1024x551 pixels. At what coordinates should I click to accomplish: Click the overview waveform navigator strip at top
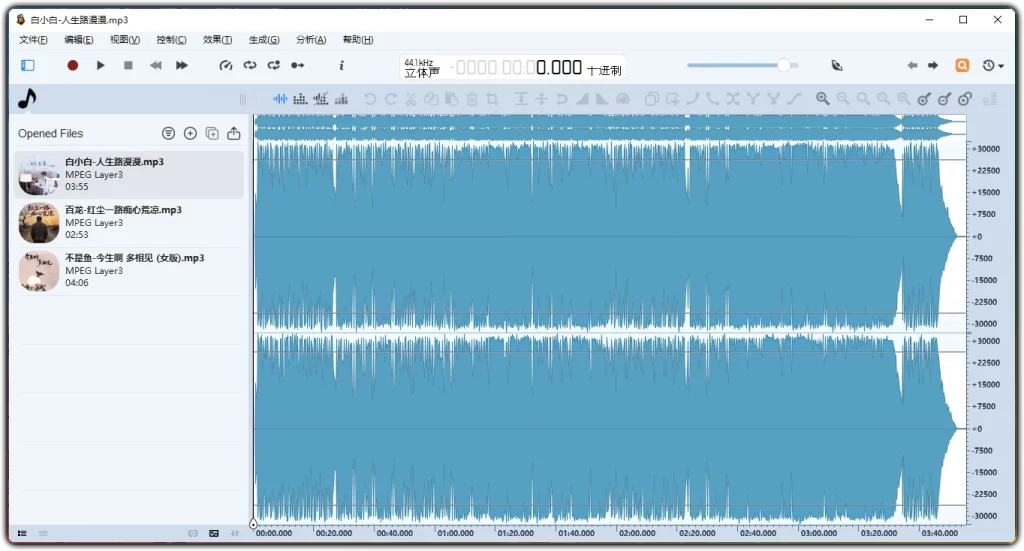610,126
